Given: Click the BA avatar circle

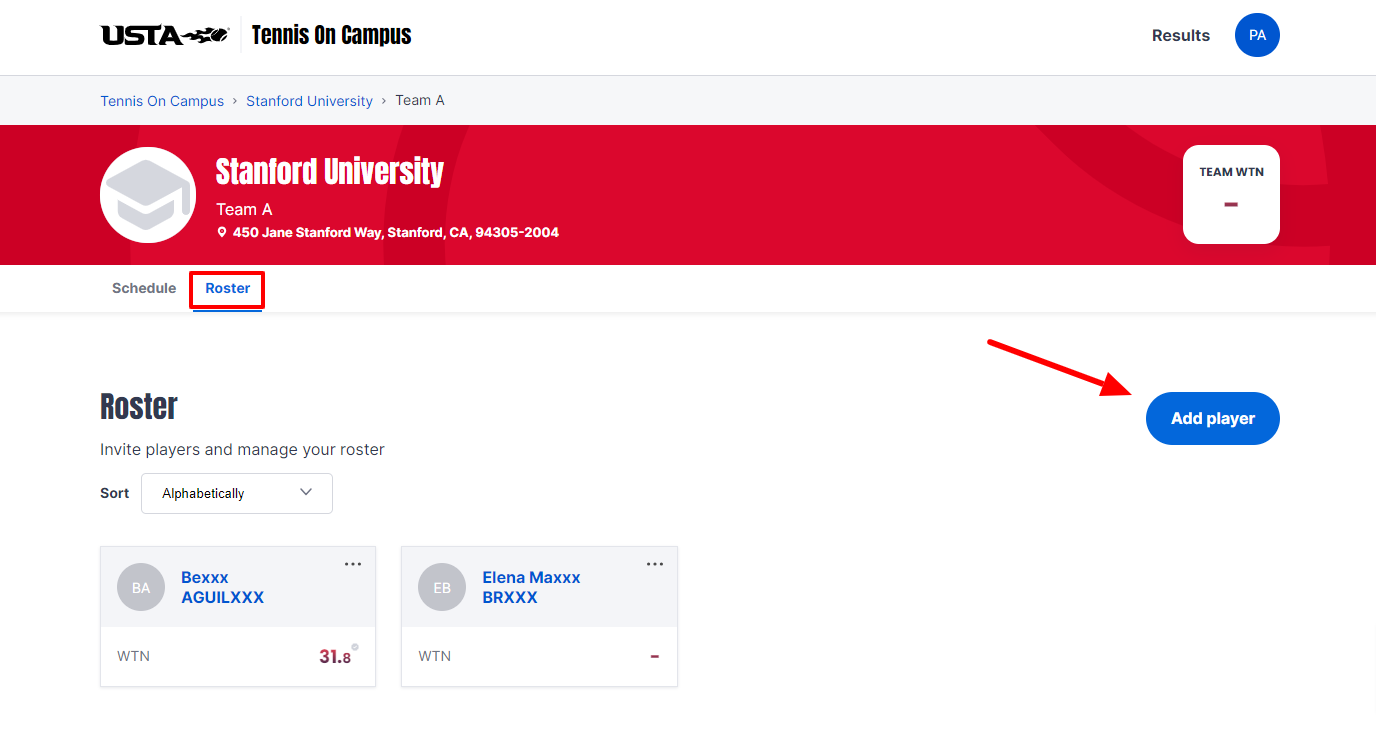Looking at the screenshot, I should [x=141, y=587].
